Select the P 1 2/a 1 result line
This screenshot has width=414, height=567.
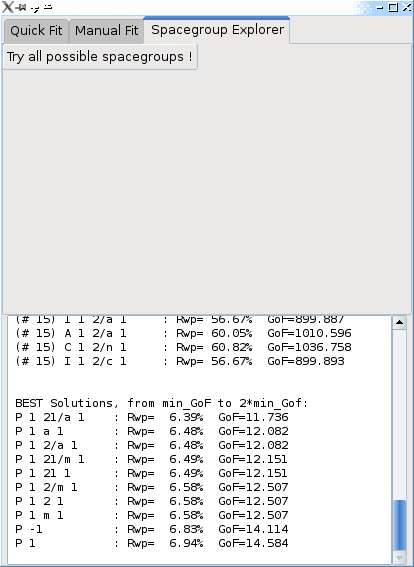152,446
